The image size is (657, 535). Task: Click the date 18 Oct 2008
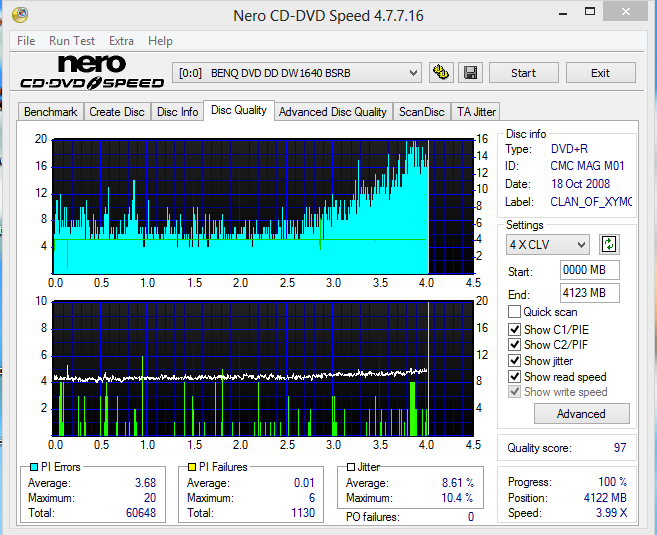580,184
